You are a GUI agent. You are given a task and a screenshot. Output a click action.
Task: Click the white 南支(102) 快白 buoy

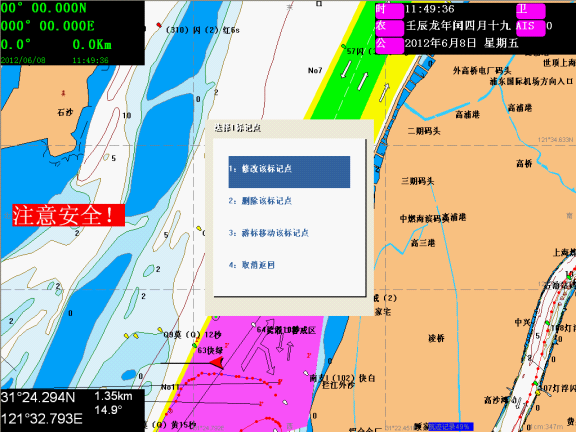(306, 373)
